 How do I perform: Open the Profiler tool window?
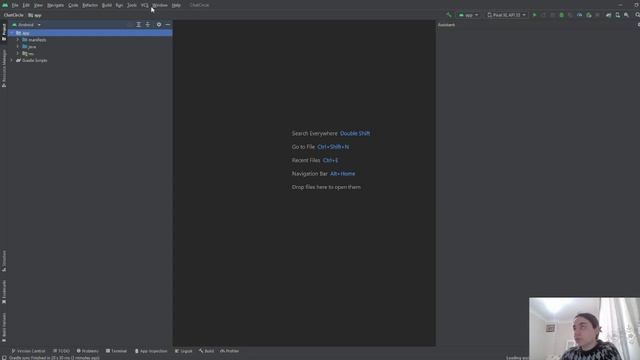click(x=229, y=351)
